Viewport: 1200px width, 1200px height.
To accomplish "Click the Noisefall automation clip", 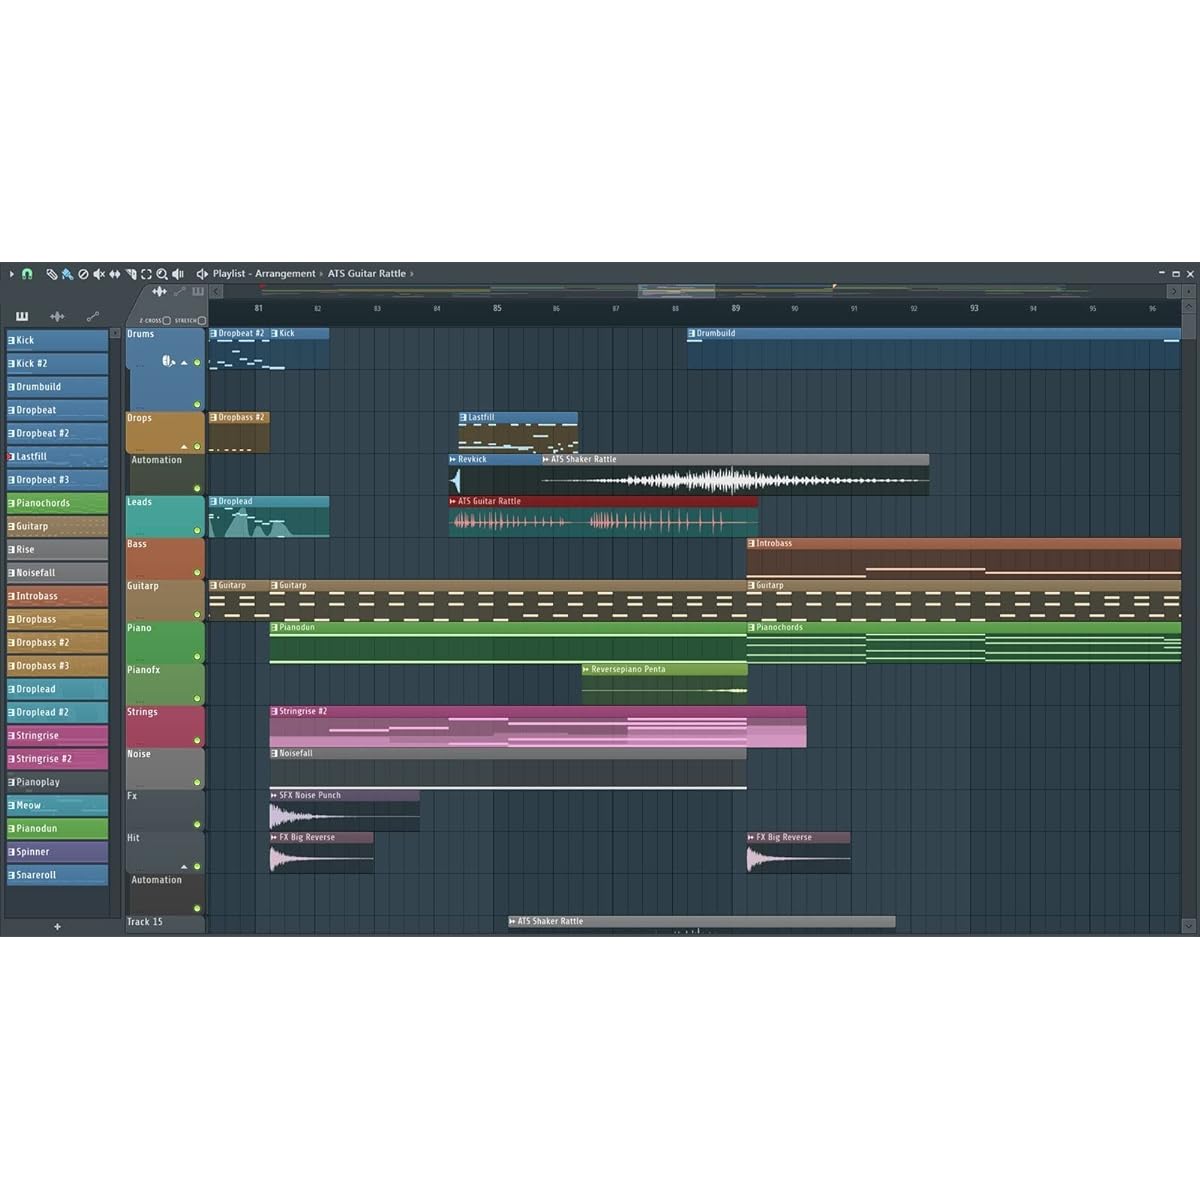I will coord(508,769).
